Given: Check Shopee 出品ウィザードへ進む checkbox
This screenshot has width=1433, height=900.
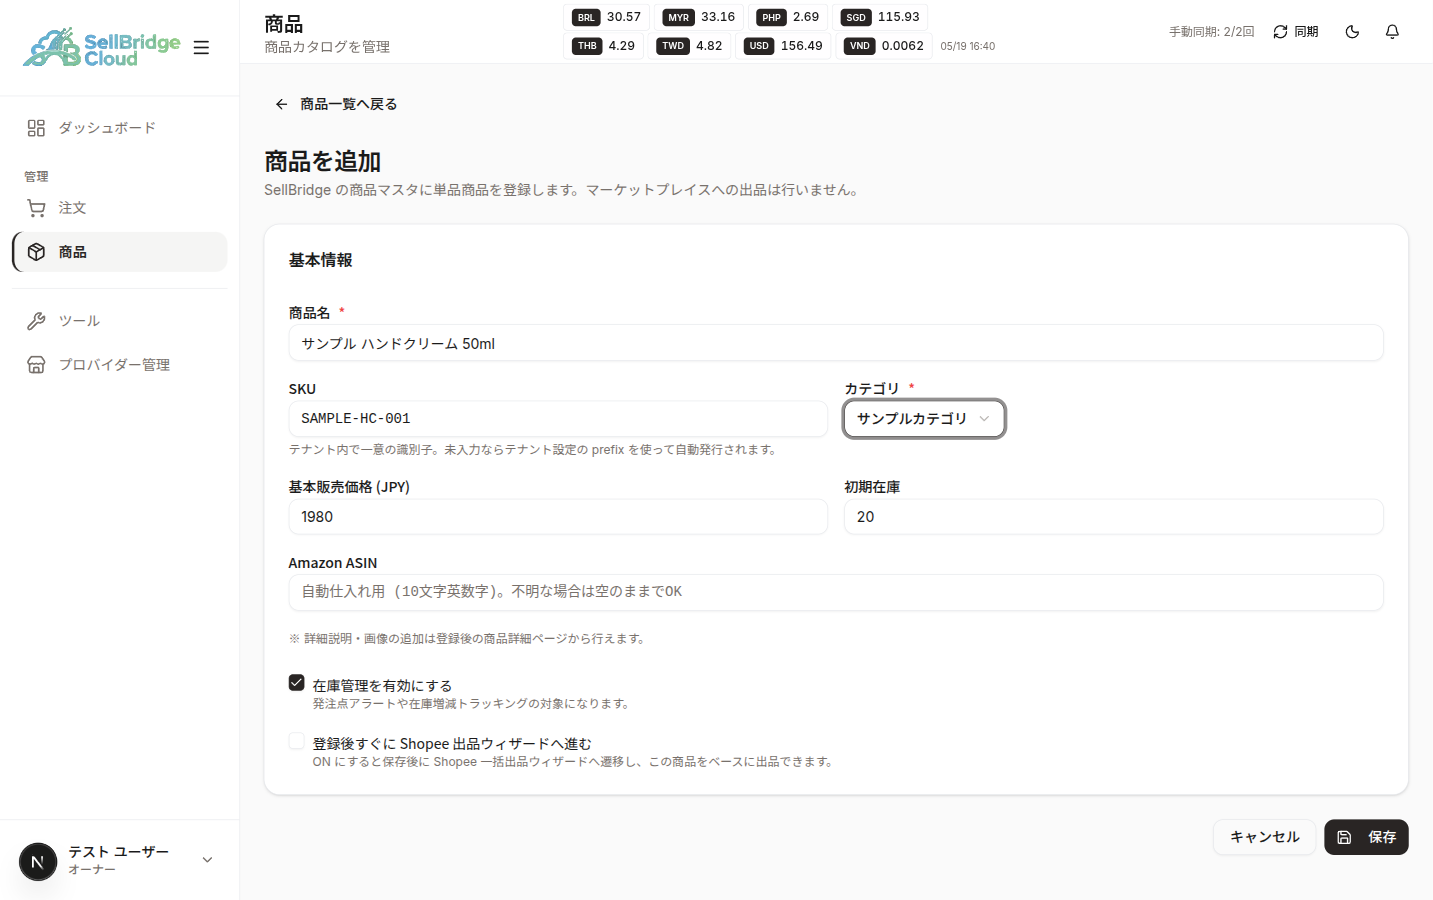Looking at the screenshot, I should tap(297, 741).
